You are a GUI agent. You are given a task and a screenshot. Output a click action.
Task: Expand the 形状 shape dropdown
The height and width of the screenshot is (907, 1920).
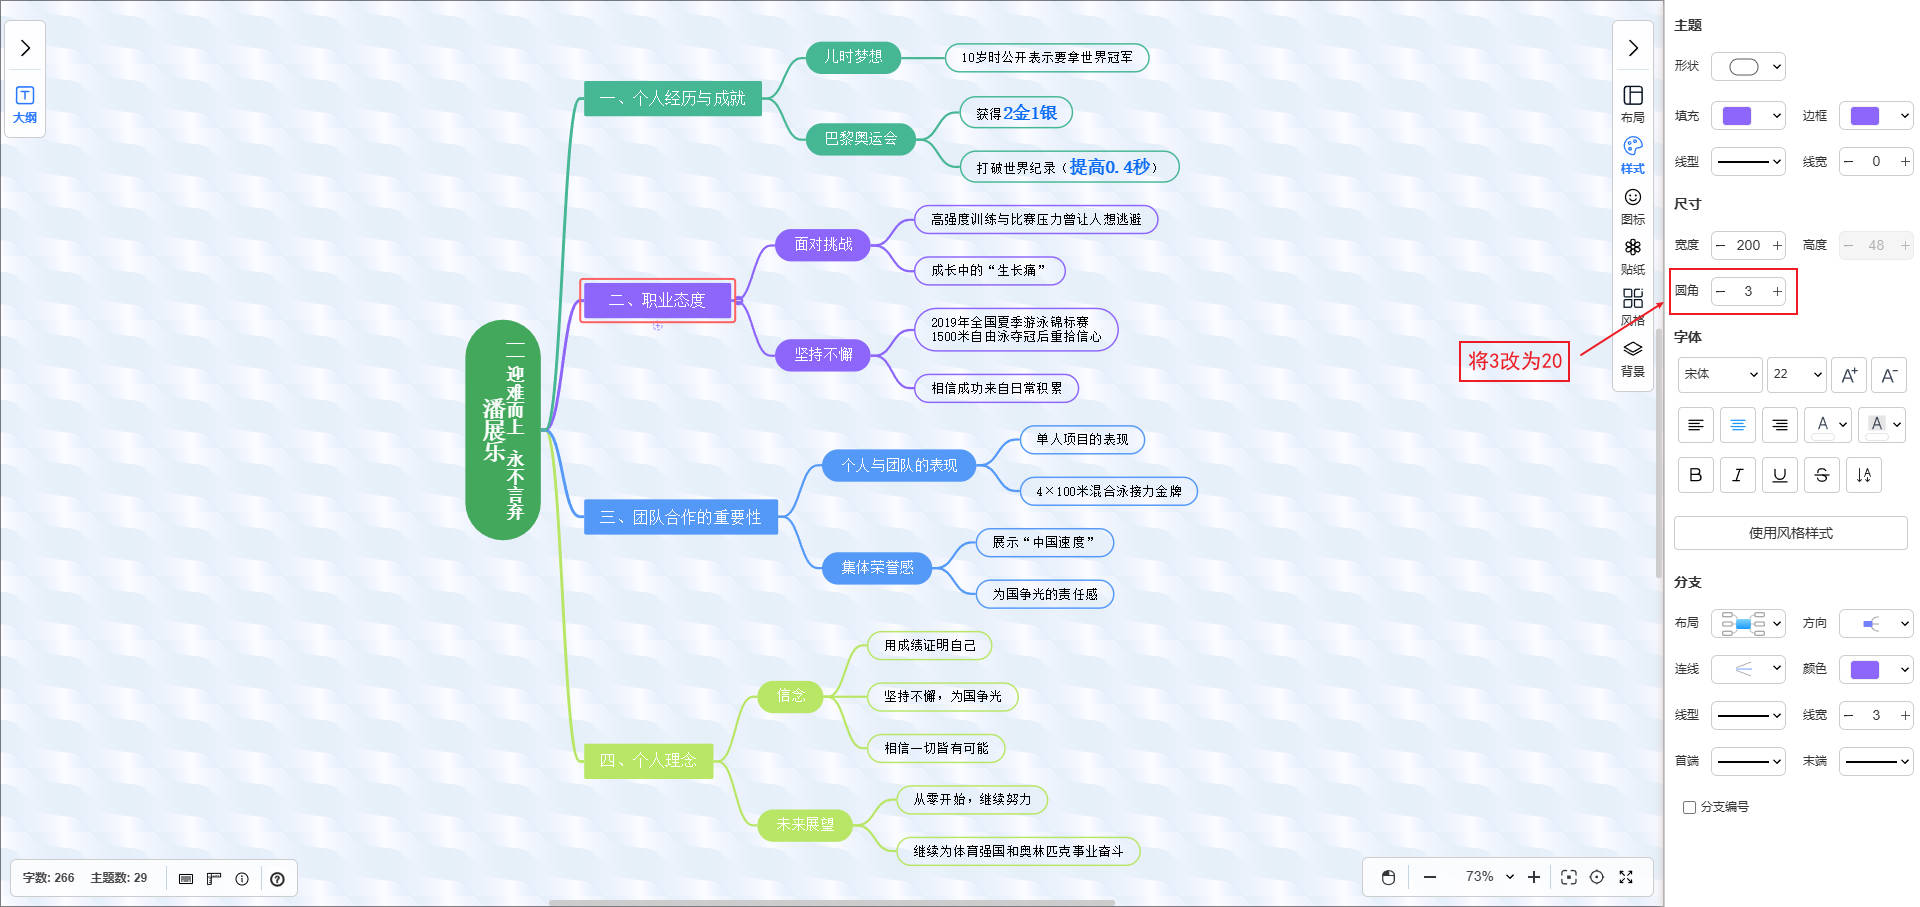point(1748,67)
